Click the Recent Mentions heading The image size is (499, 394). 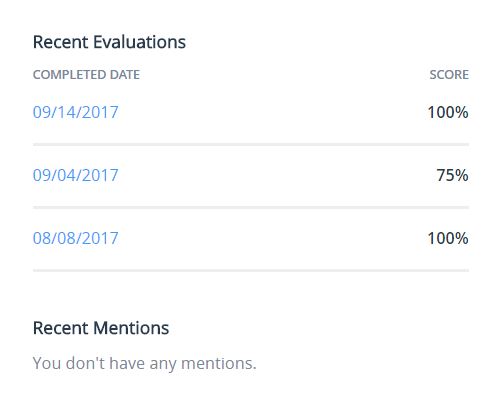click(x=101, y=328)
